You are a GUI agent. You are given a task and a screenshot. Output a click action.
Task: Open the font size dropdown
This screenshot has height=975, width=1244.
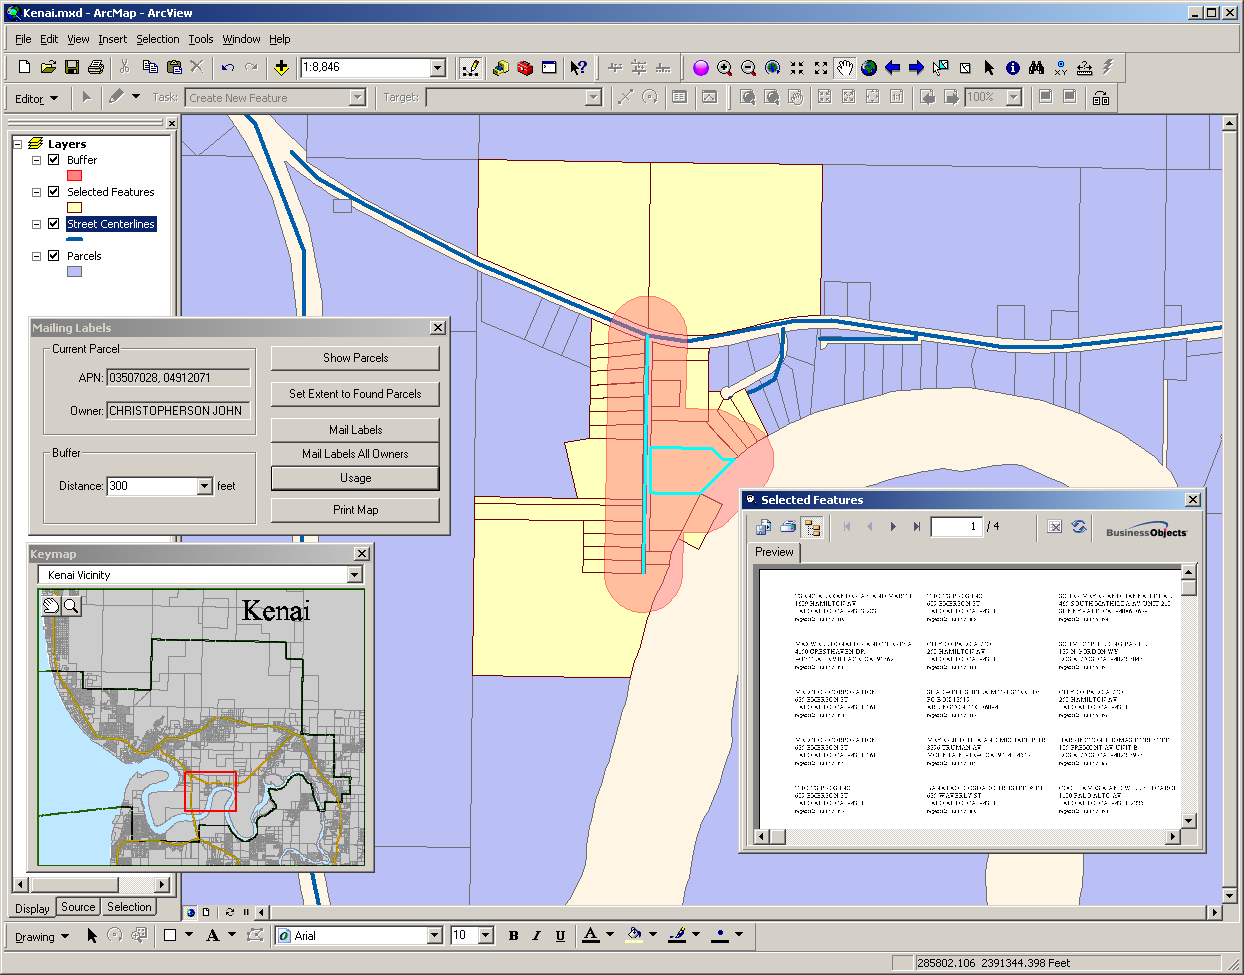coord(486,935)
